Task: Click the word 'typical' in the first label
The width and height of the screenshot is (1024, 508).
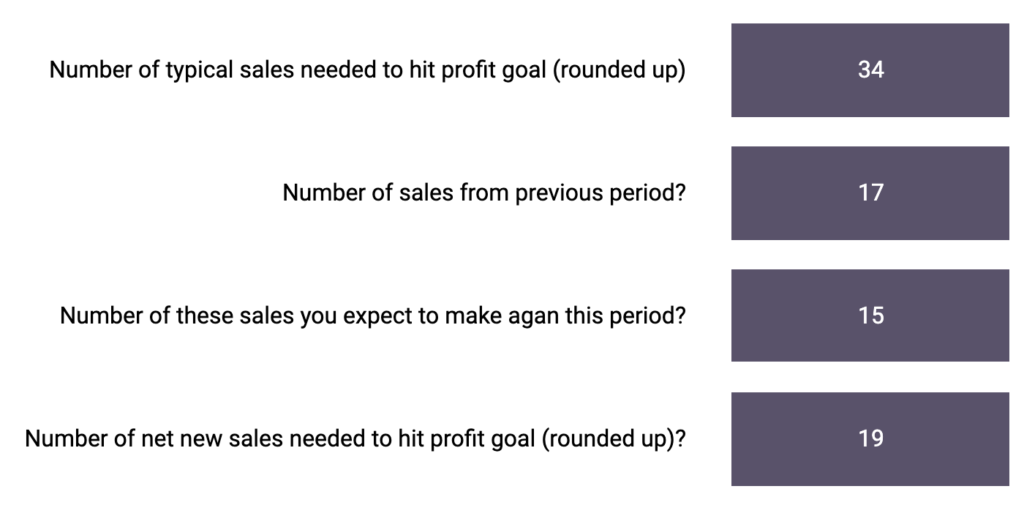Action: (199, 71)
